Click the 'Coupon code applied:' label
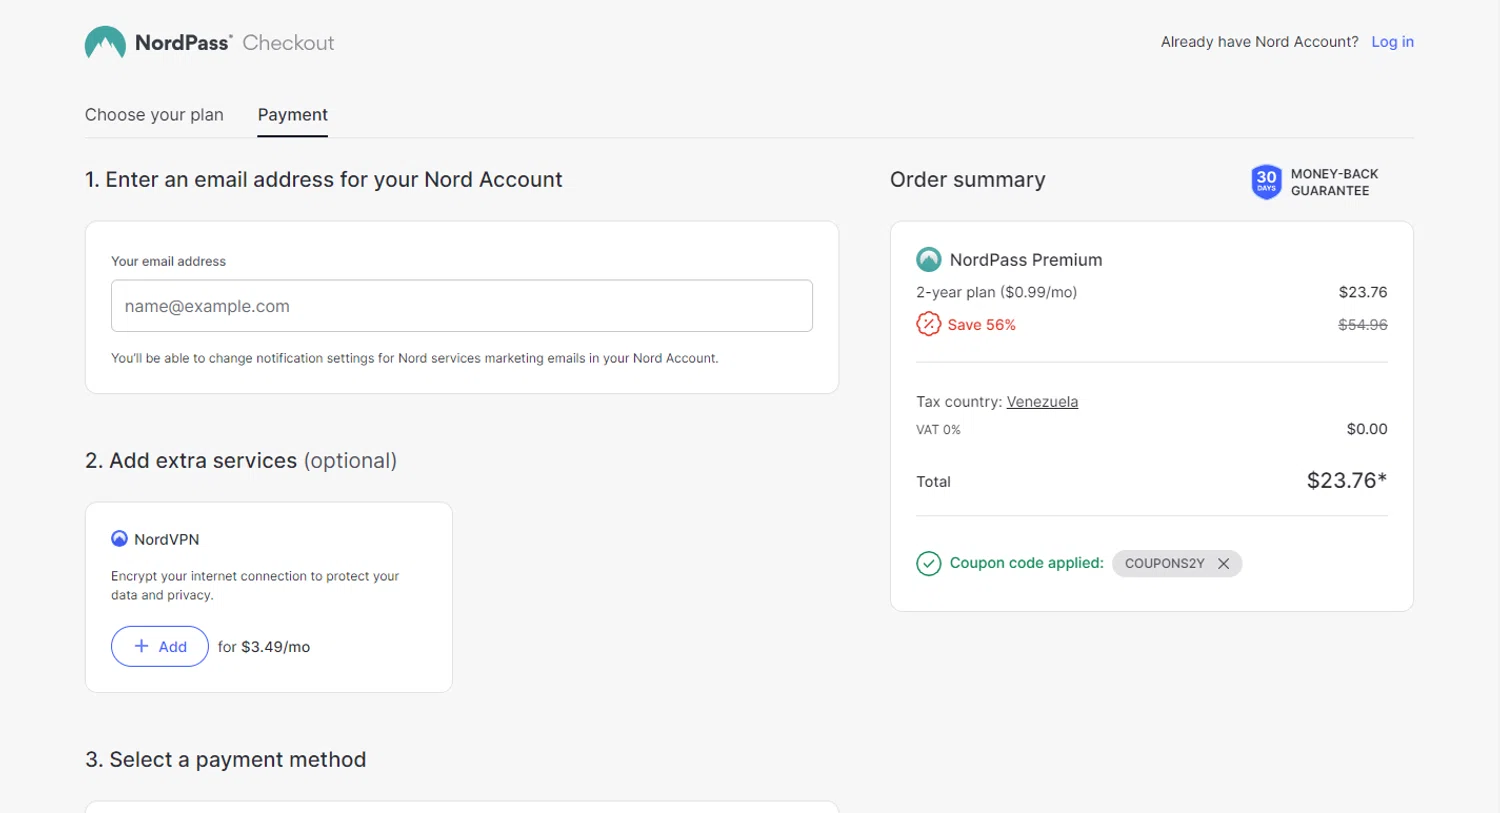The width and height of the screenshot is (1500, 813). point(1027,563)
